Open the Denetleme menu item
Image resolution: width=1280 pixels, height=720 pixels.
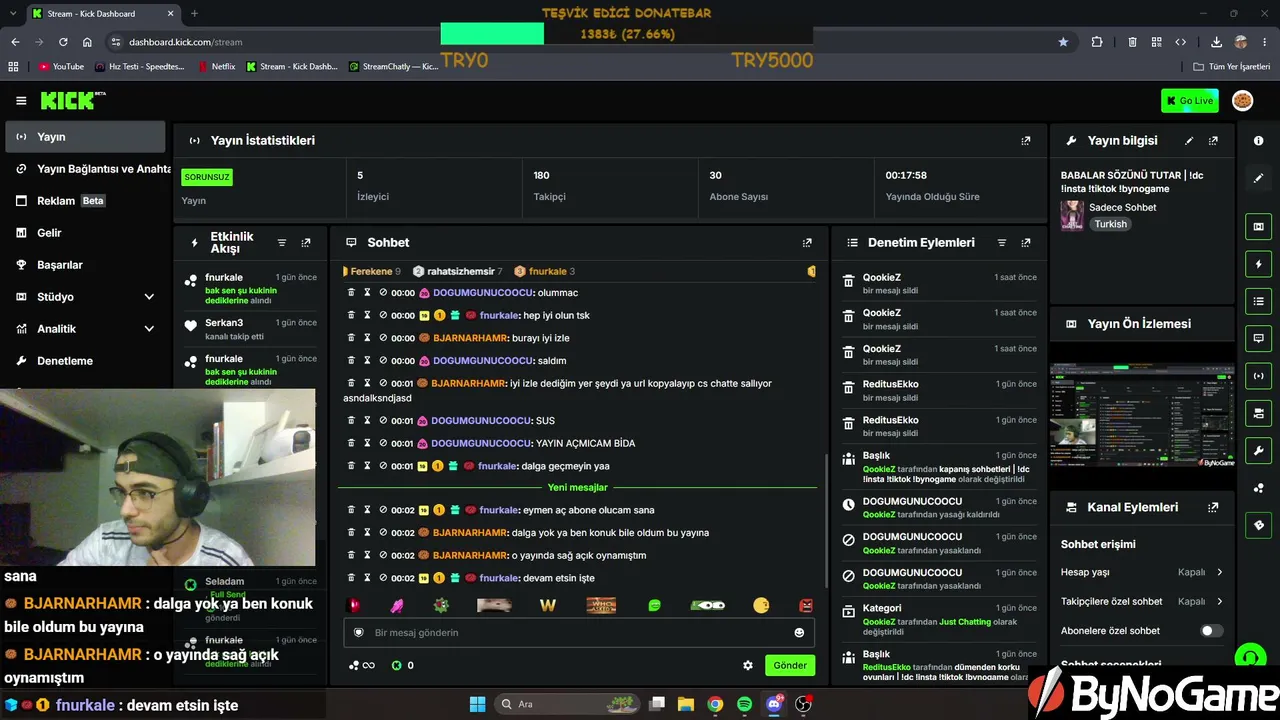85,361
